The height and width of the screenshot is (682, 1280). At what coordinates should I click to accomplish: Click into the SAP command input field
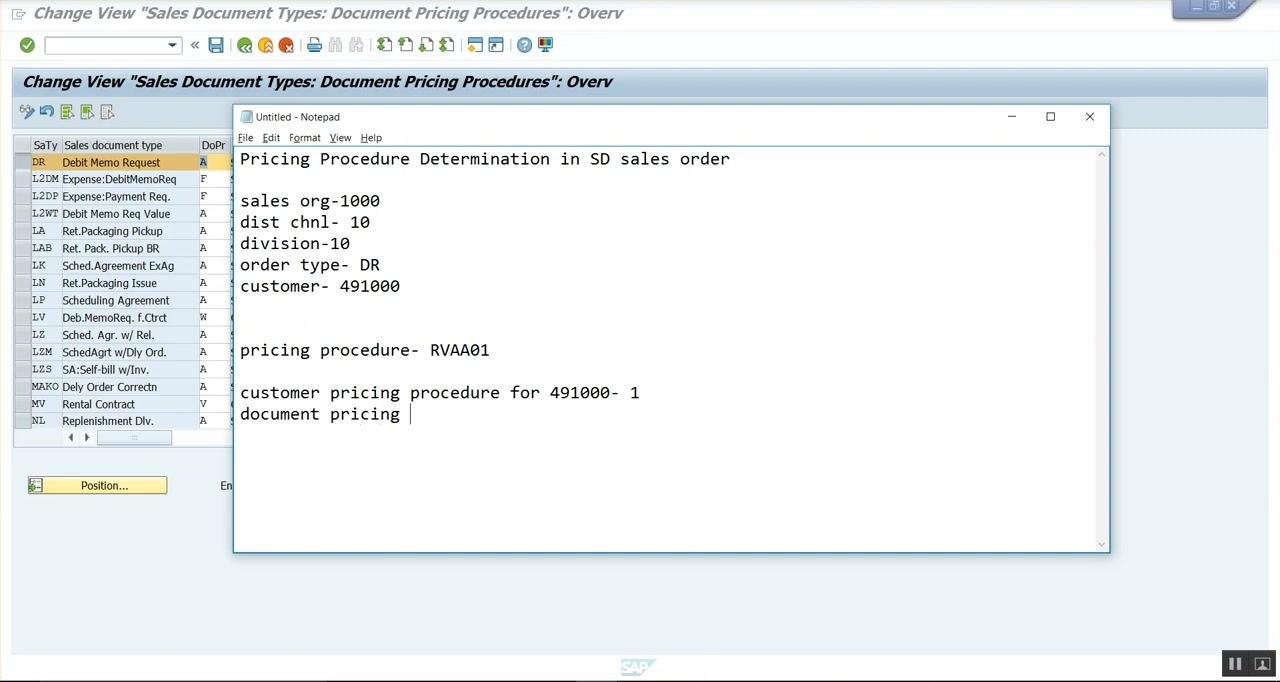tap(105, 45)
